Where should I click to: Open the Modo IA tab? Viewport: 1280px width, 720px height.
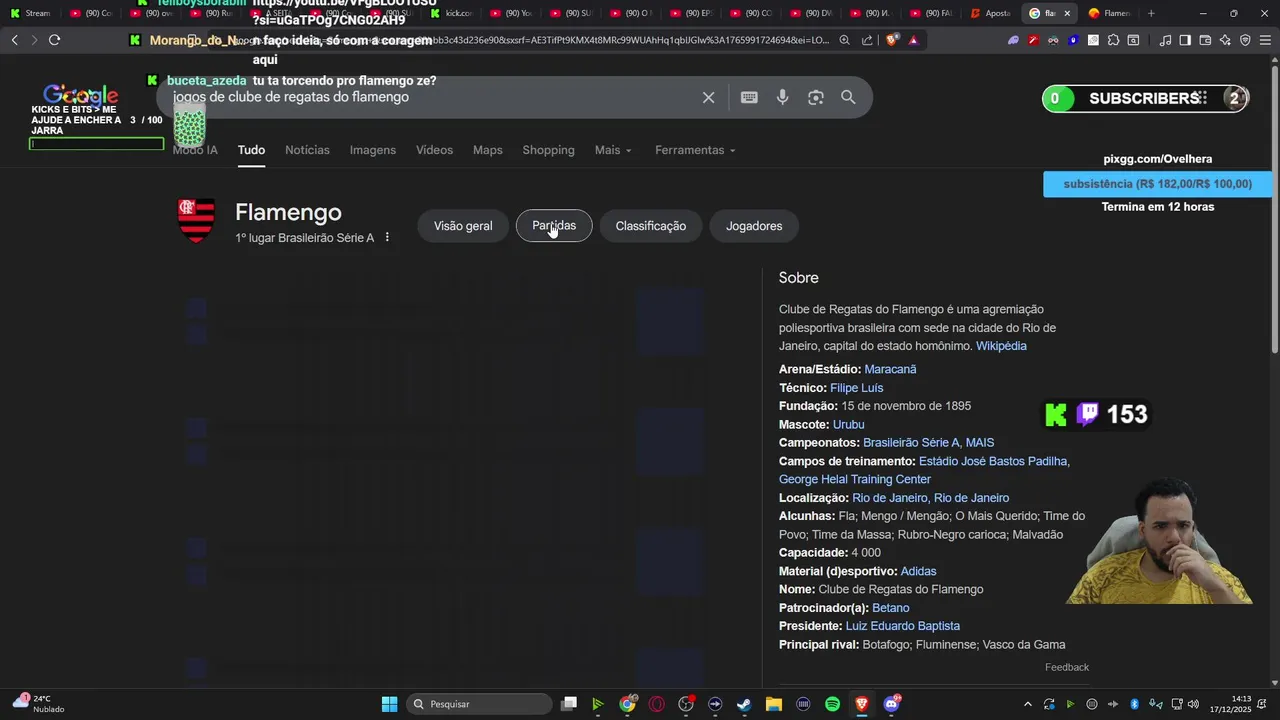(195, 150)
